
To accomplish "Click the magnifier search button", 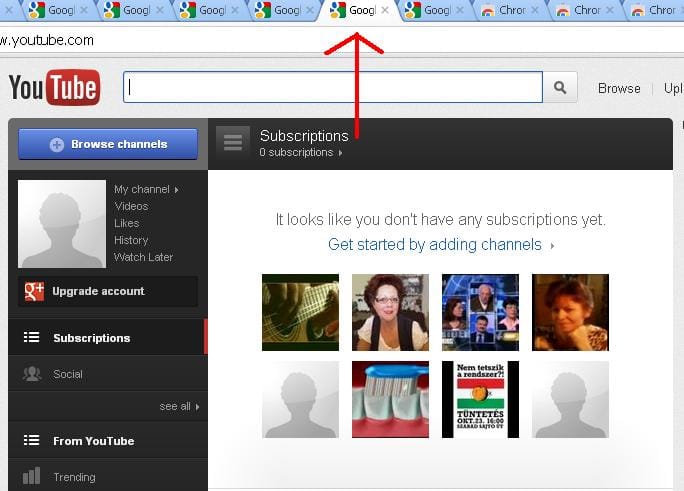I will coord(560,88).
